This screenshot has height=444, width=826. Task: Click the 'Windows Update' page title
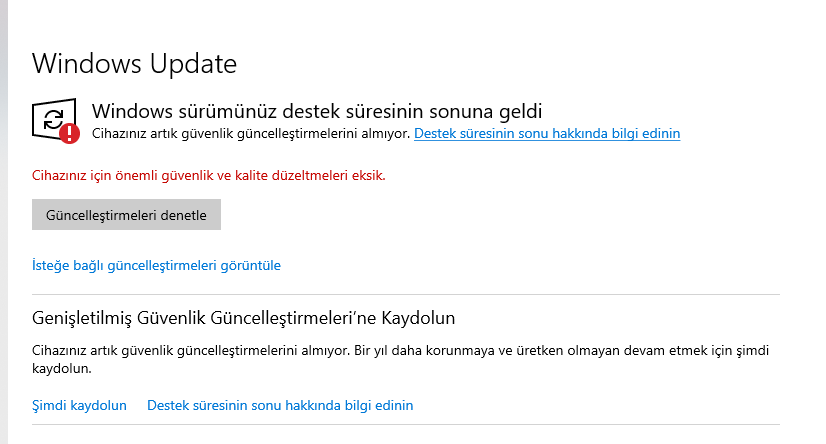[x=134, y=64]
